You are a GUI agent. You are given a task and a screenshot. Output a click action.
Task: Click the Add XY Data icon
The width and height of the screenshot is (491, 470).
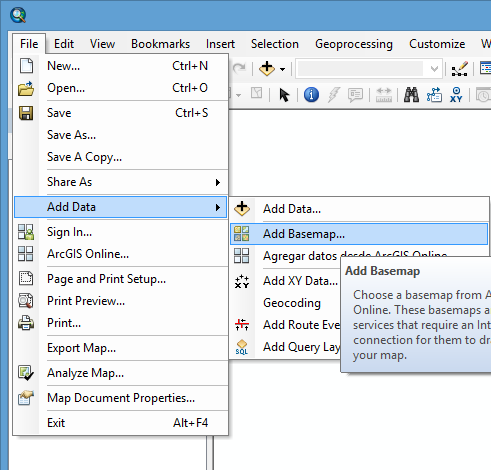click(x=242, y=281)
